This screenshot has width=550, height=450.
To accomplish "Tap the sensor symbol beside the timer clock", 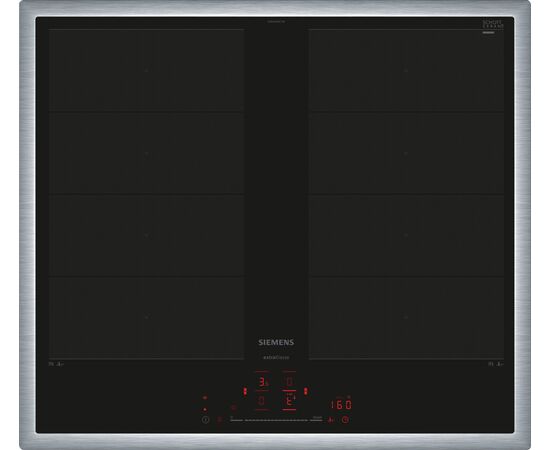I will point(330,419).
